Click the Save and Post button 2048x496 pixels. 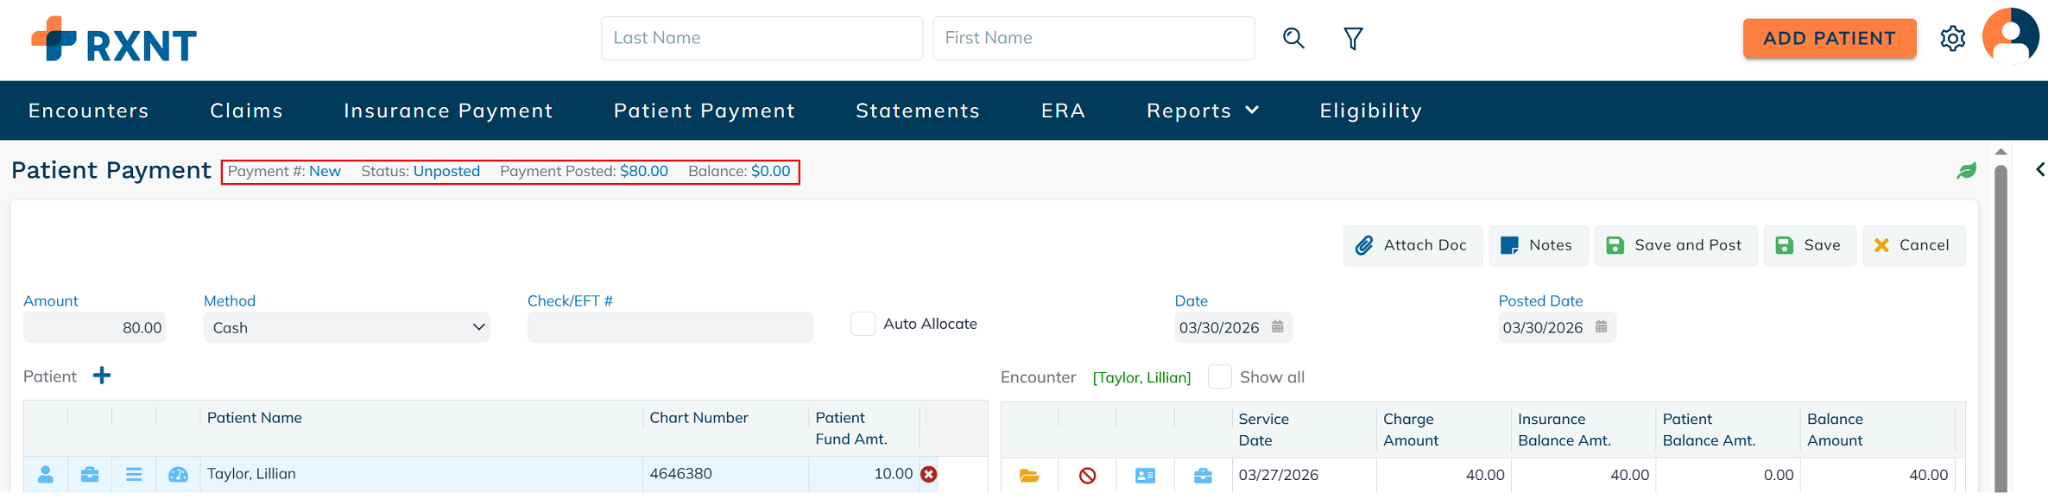1675,245
